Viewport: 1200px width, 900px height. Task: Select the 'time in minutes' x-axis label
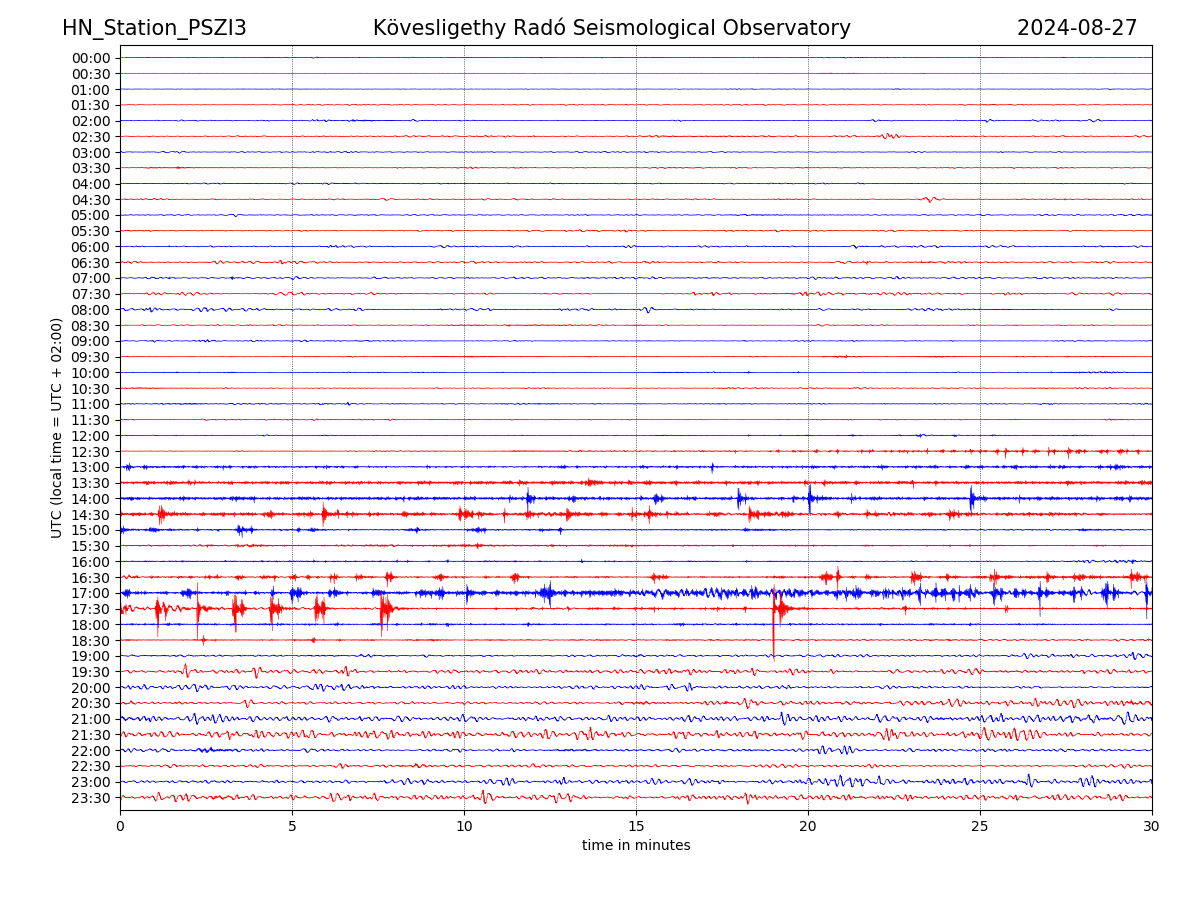pyautogui.click(x=636, y=846)
